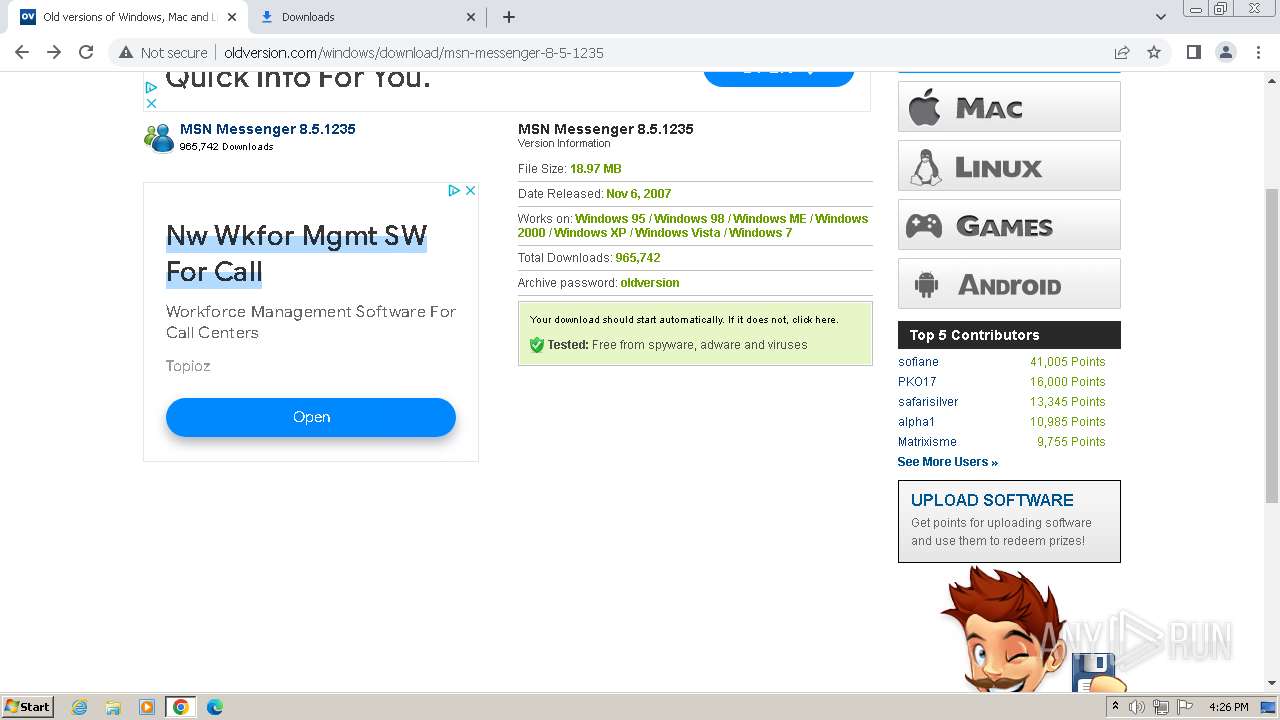Click the Windows 95 compatibility link
Screen dimensions: 1280x720
610,219
